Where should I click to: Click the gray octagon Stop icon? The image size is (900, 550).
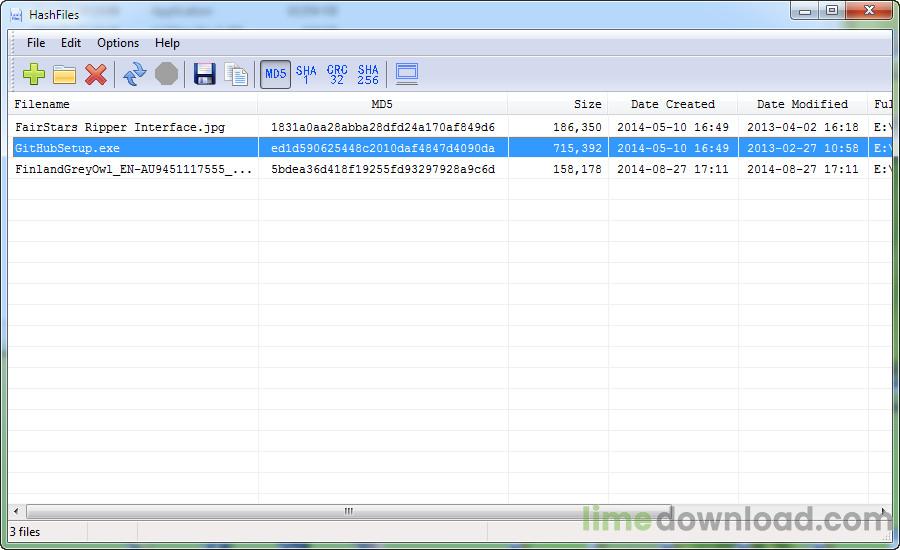coord(166,74)
